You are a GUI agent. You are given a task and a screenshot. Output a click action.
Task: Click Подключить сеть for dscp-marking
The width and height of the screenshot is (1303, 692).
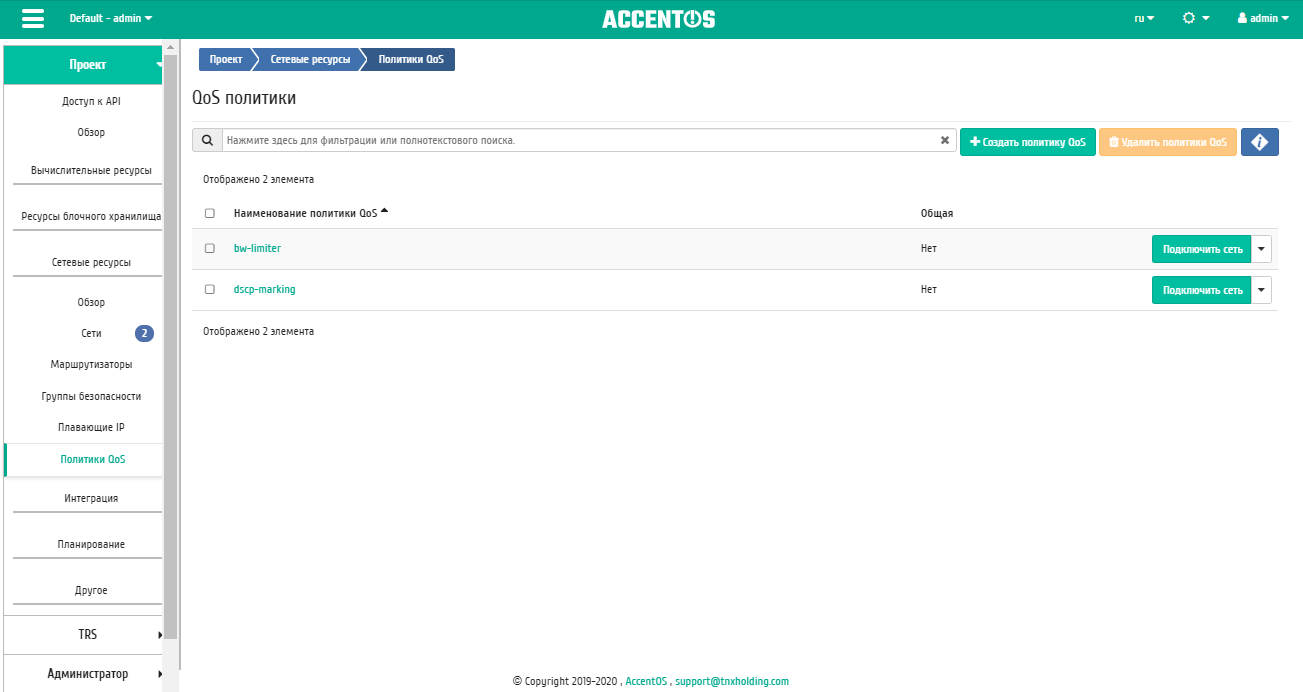pos(1202,290)
